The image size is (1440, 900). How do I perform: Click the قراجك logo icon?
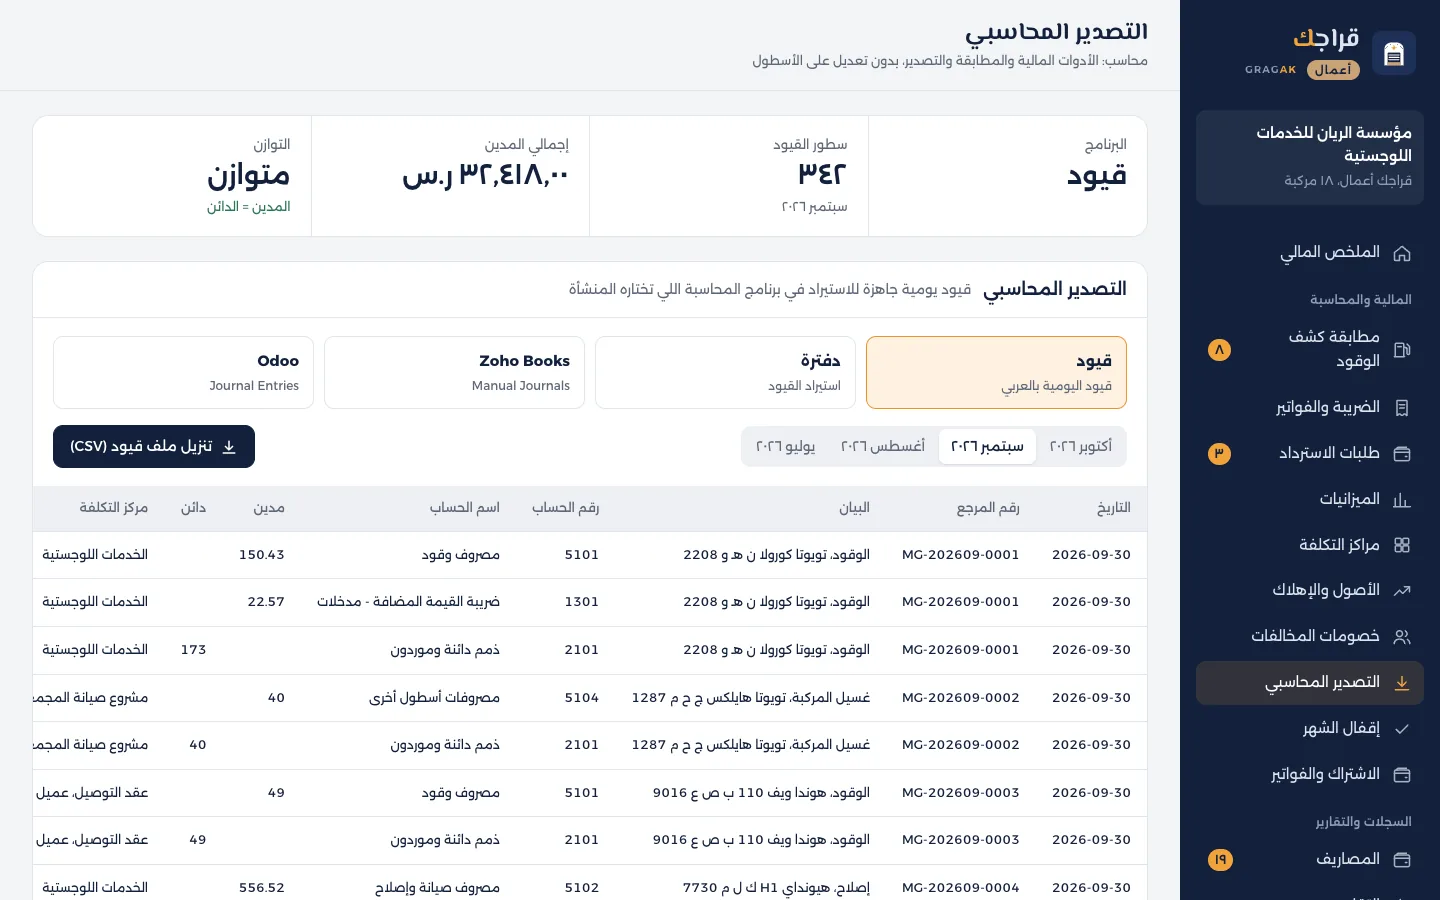click(1394, 53)
